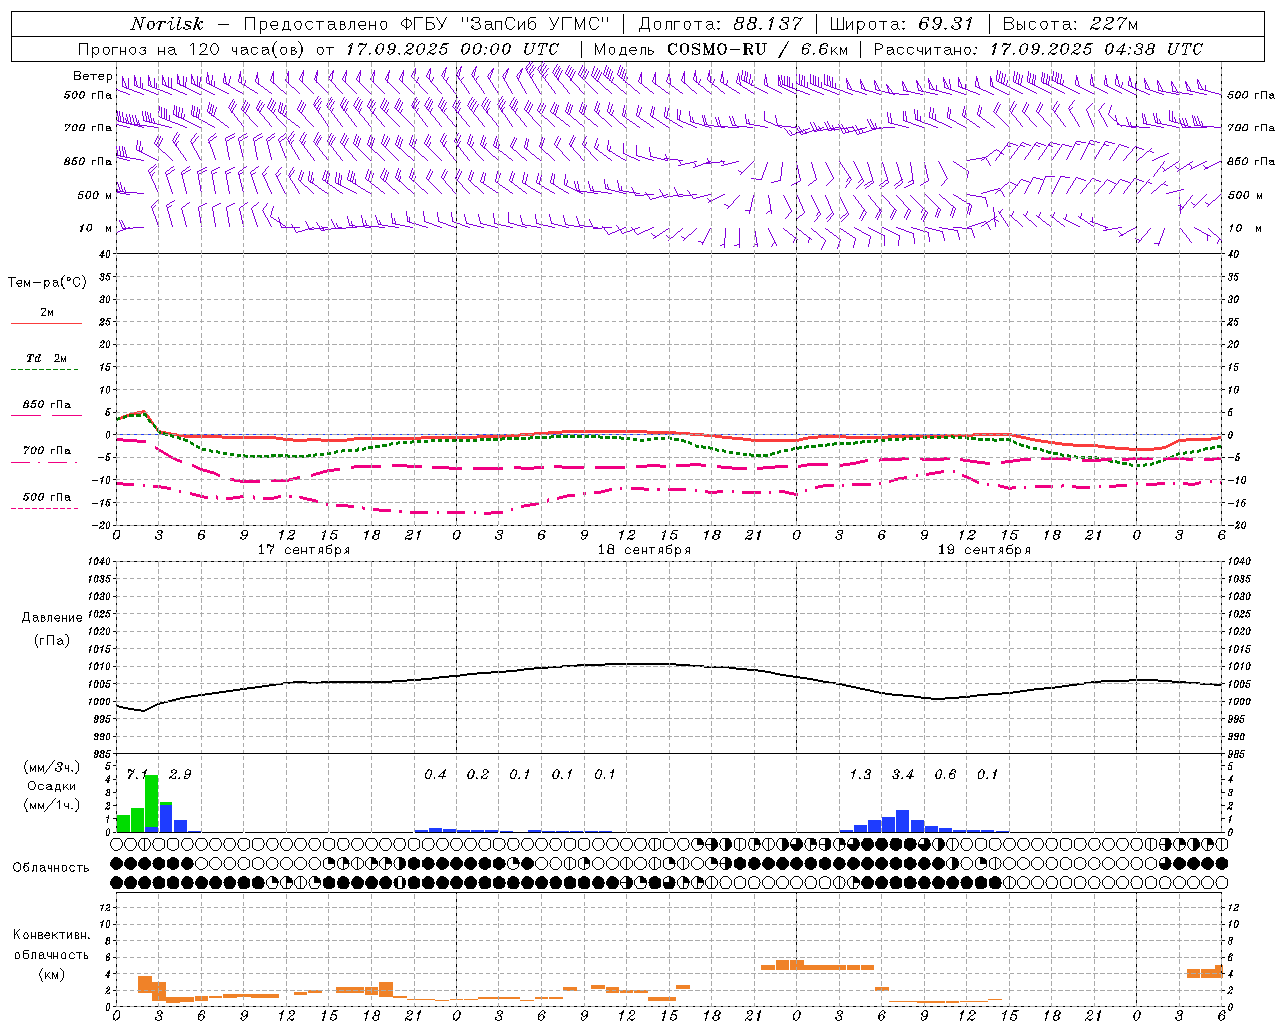Click the 'Тем-ра(°C)' axis title
Viewport: 1280px width, 1024px height.
[47, 283]
